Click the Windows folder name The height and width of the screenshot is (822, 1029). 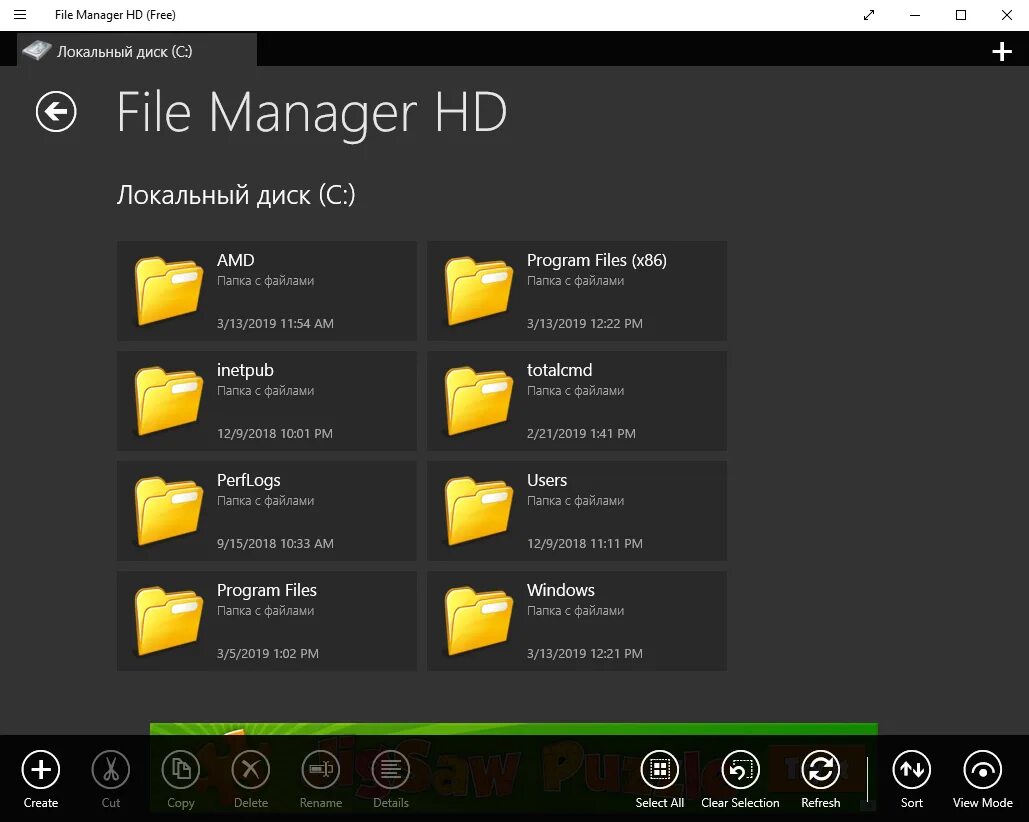click(560, 590)
